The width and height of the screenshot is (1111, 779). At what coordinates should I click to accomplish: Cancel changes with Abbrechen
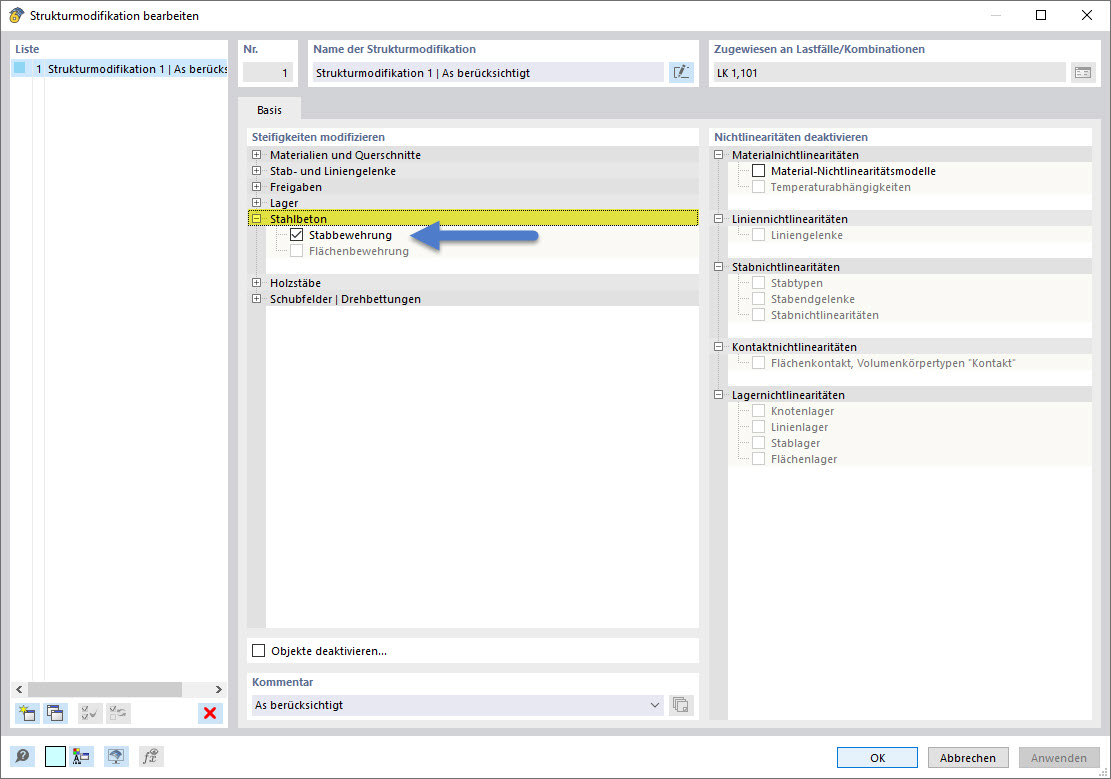[x=967, y=757]
